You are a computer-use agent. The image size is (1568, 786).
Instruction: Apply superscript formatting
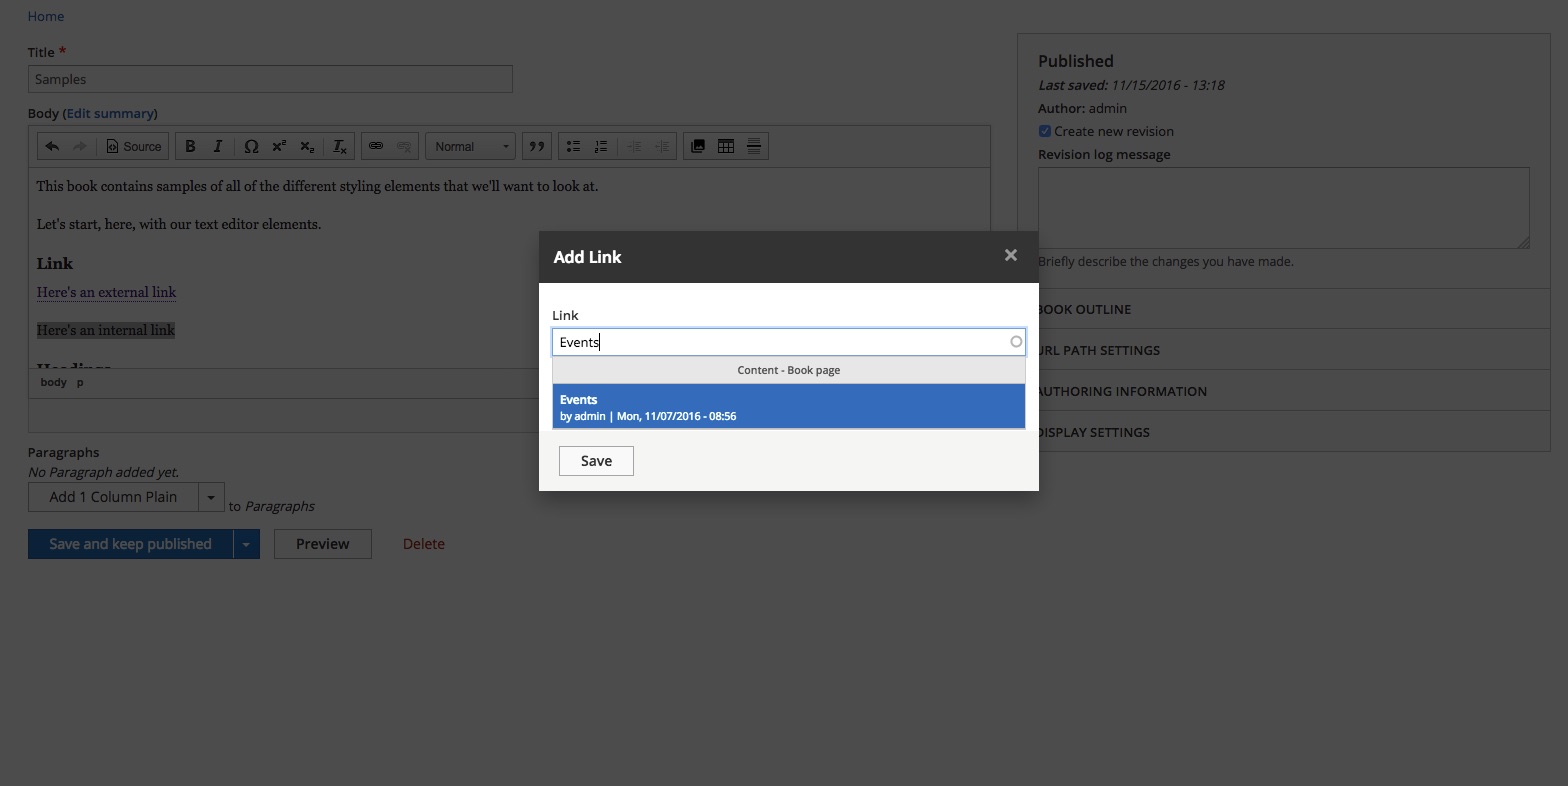coord(279,146)
